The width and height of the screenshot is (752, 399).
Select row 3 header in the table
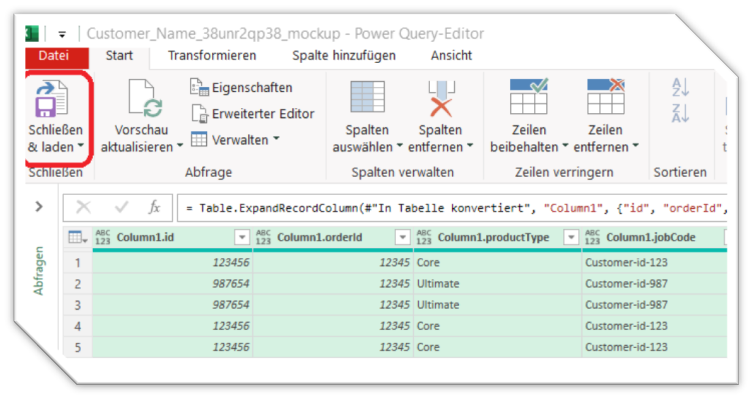point(78,305)
